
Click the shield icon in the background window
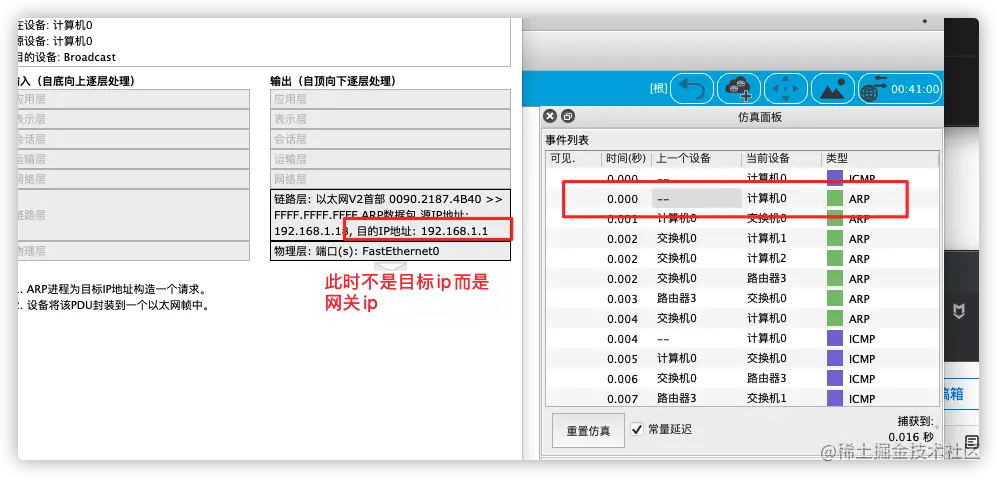coord(957,311)
